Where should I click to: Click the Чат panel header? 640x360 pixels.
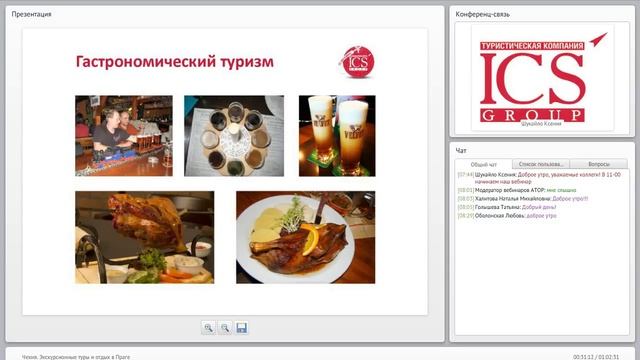tap(461, 151)
